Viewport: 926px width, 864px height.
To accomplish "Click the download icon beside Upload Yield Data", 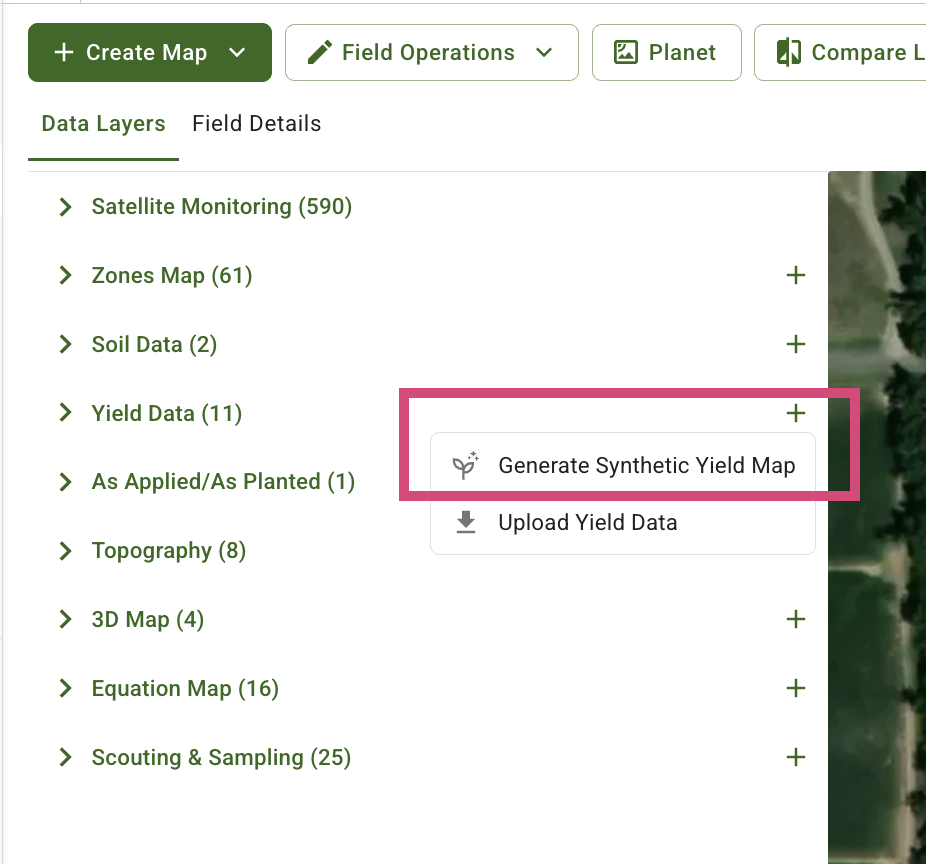I will point(465,521).
